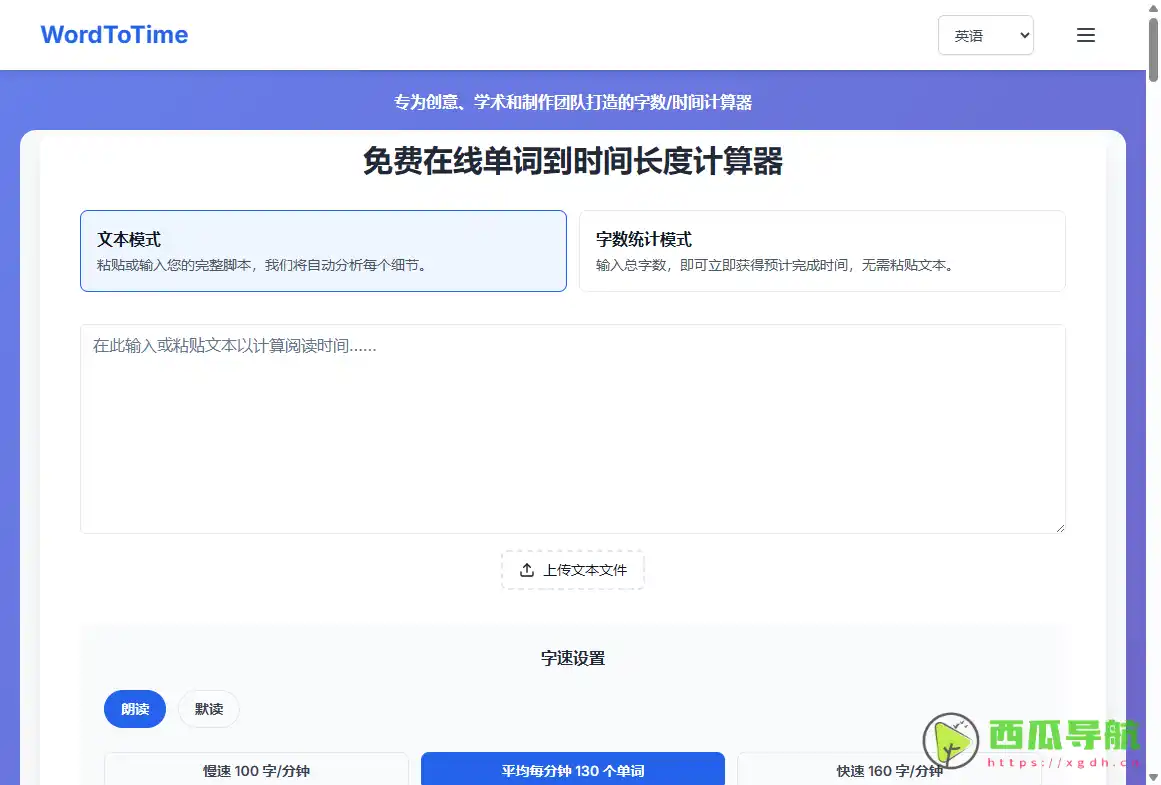Click the textarea resize handle icon
Screen dimensions: 1161x785
pos(1058,527)
